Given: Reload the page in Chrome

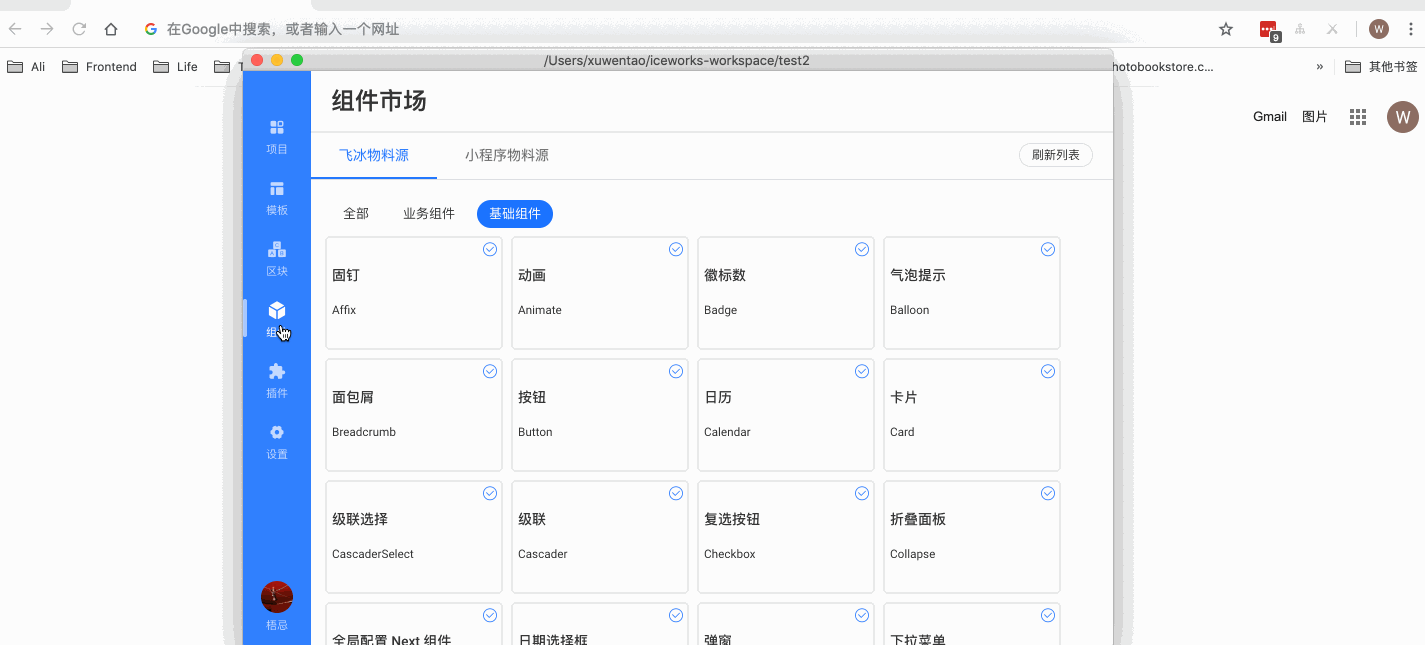Looking at the screenshot, I should coord(79,29).
